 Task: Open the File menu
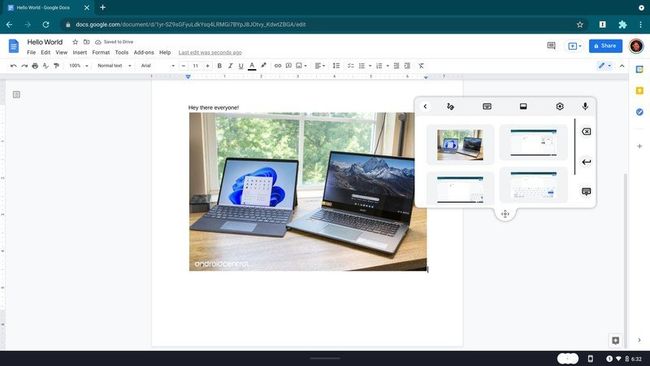point(31,53)
